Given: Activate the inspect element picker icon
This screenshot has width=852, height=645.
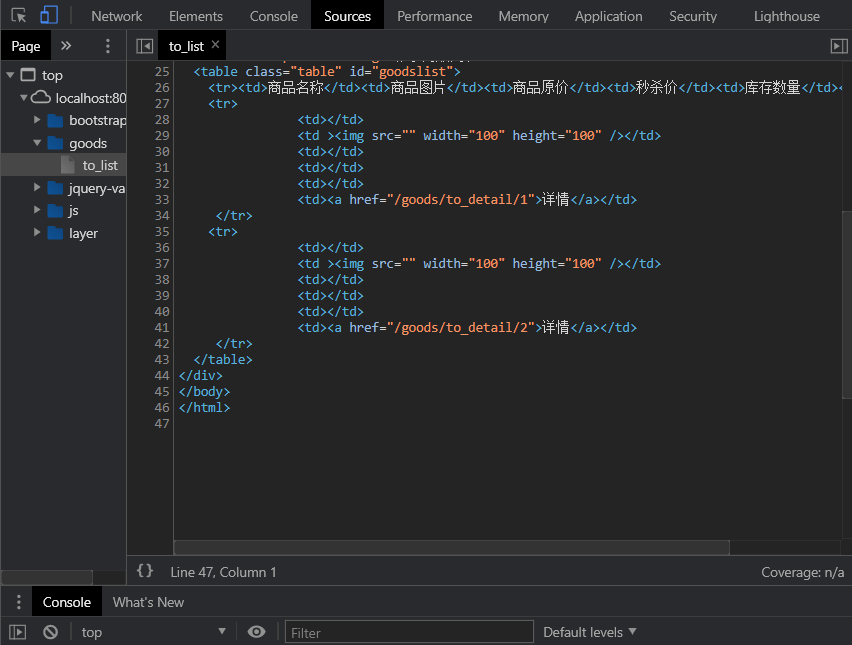Looking at the screenshot, I should coord(19,16).
